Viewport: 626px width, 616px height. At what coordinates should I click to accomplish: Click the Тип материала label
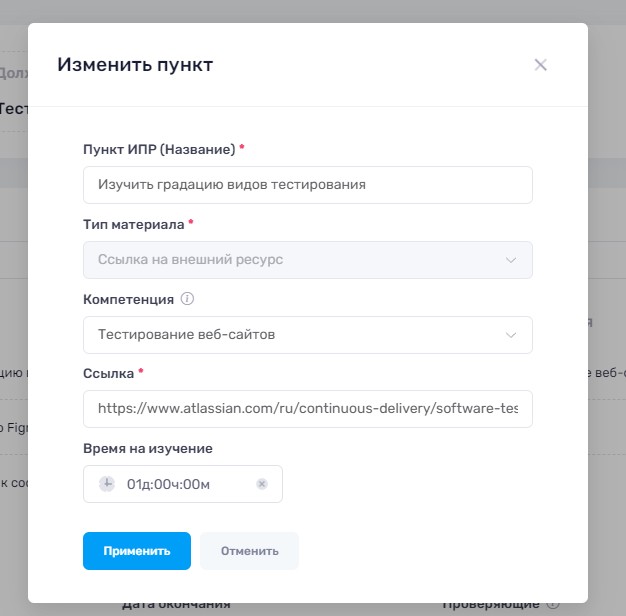tap(134, 224)
